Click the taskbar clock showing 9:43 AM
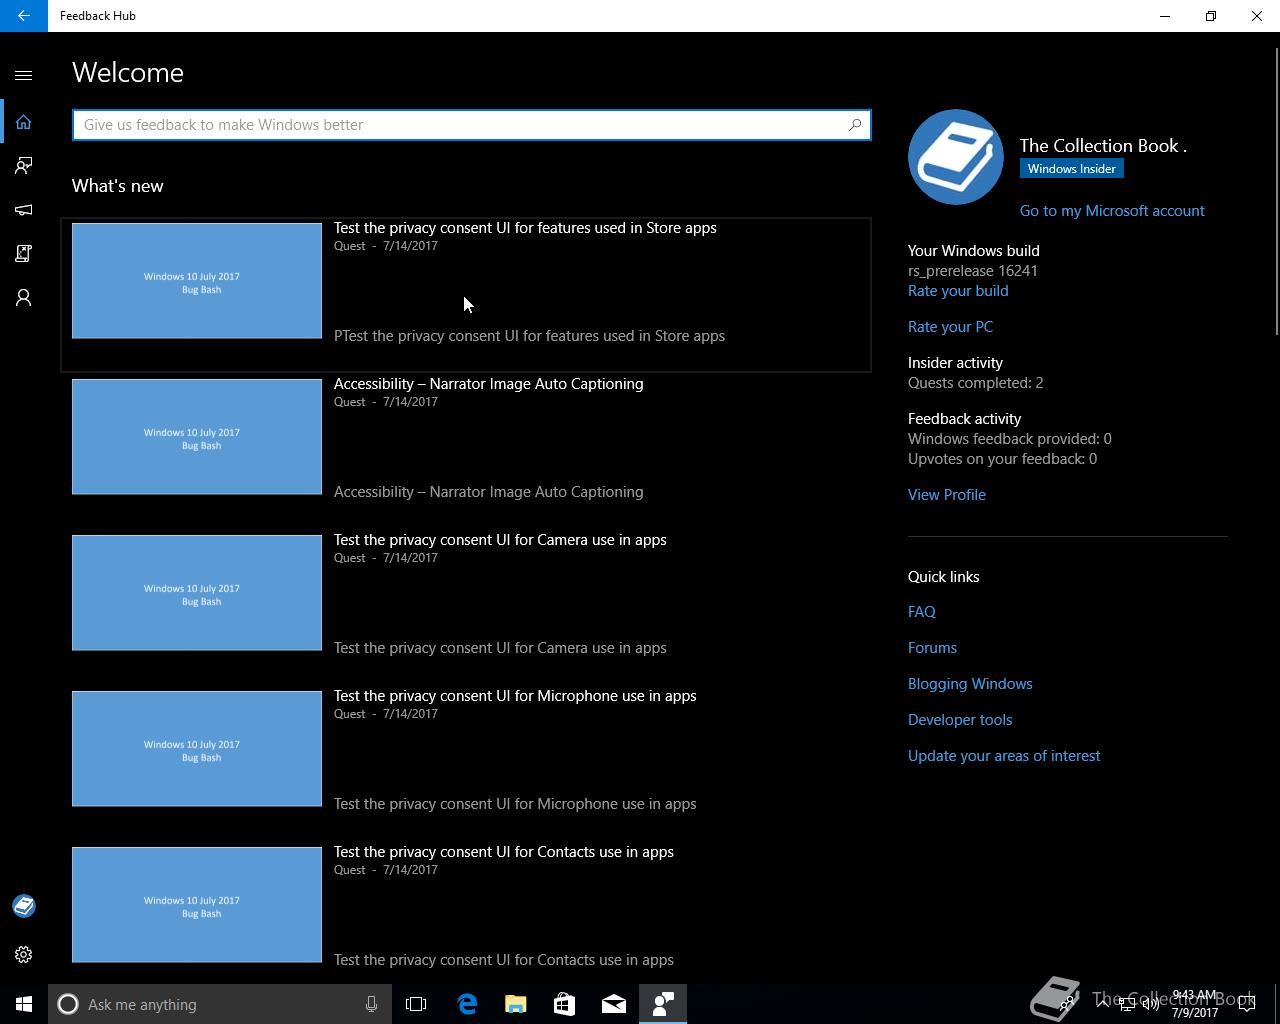This screenshot has height=1024, width=1280. point(1195,1004)
